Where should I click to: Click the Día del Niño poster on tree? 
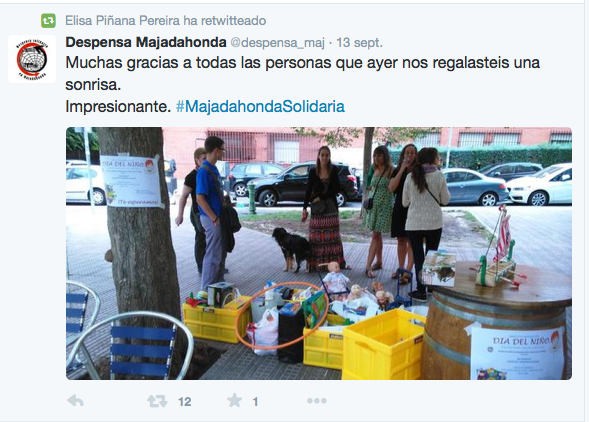(x=131, y=181)
